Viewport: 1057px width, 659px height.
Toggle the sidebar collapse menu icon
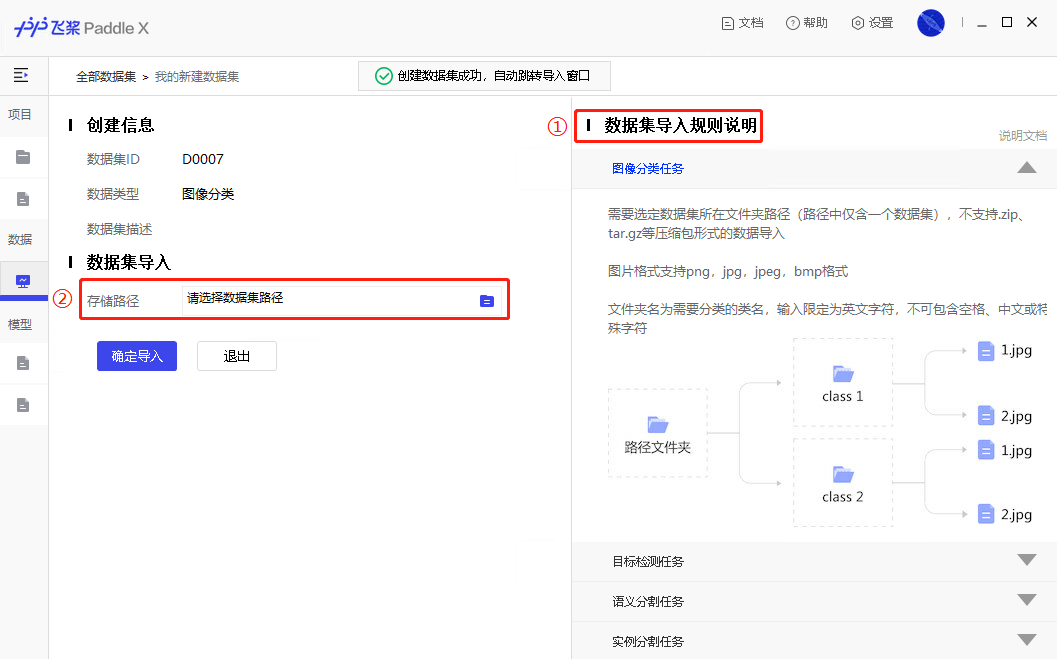coord(21,75)
